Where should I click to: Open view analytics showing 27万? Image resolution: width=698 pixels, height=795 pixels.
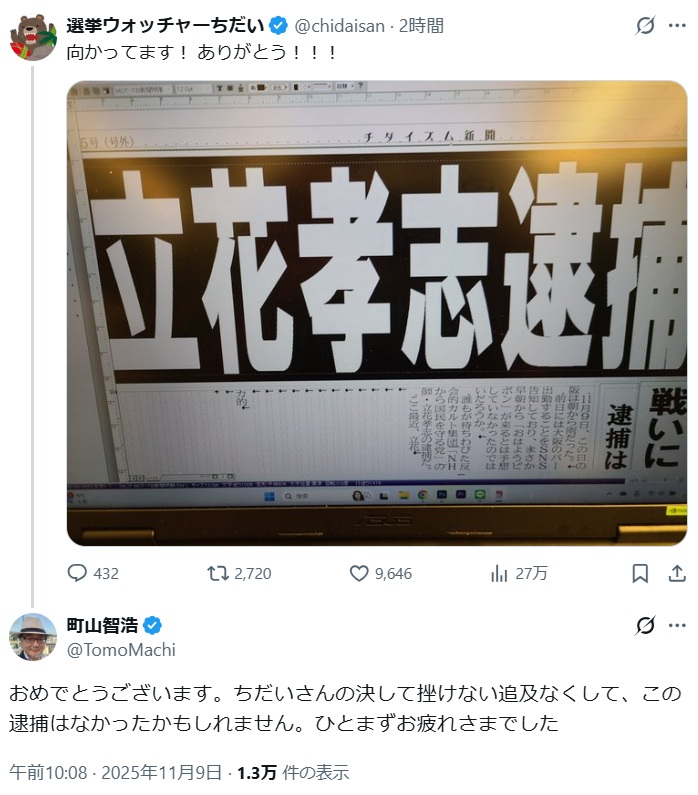click(499, 573)
